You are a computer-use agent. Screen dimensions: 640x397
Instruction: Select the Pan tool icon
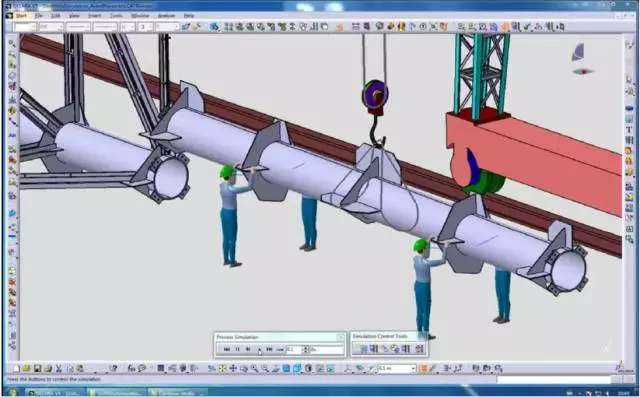pos(233,368)
